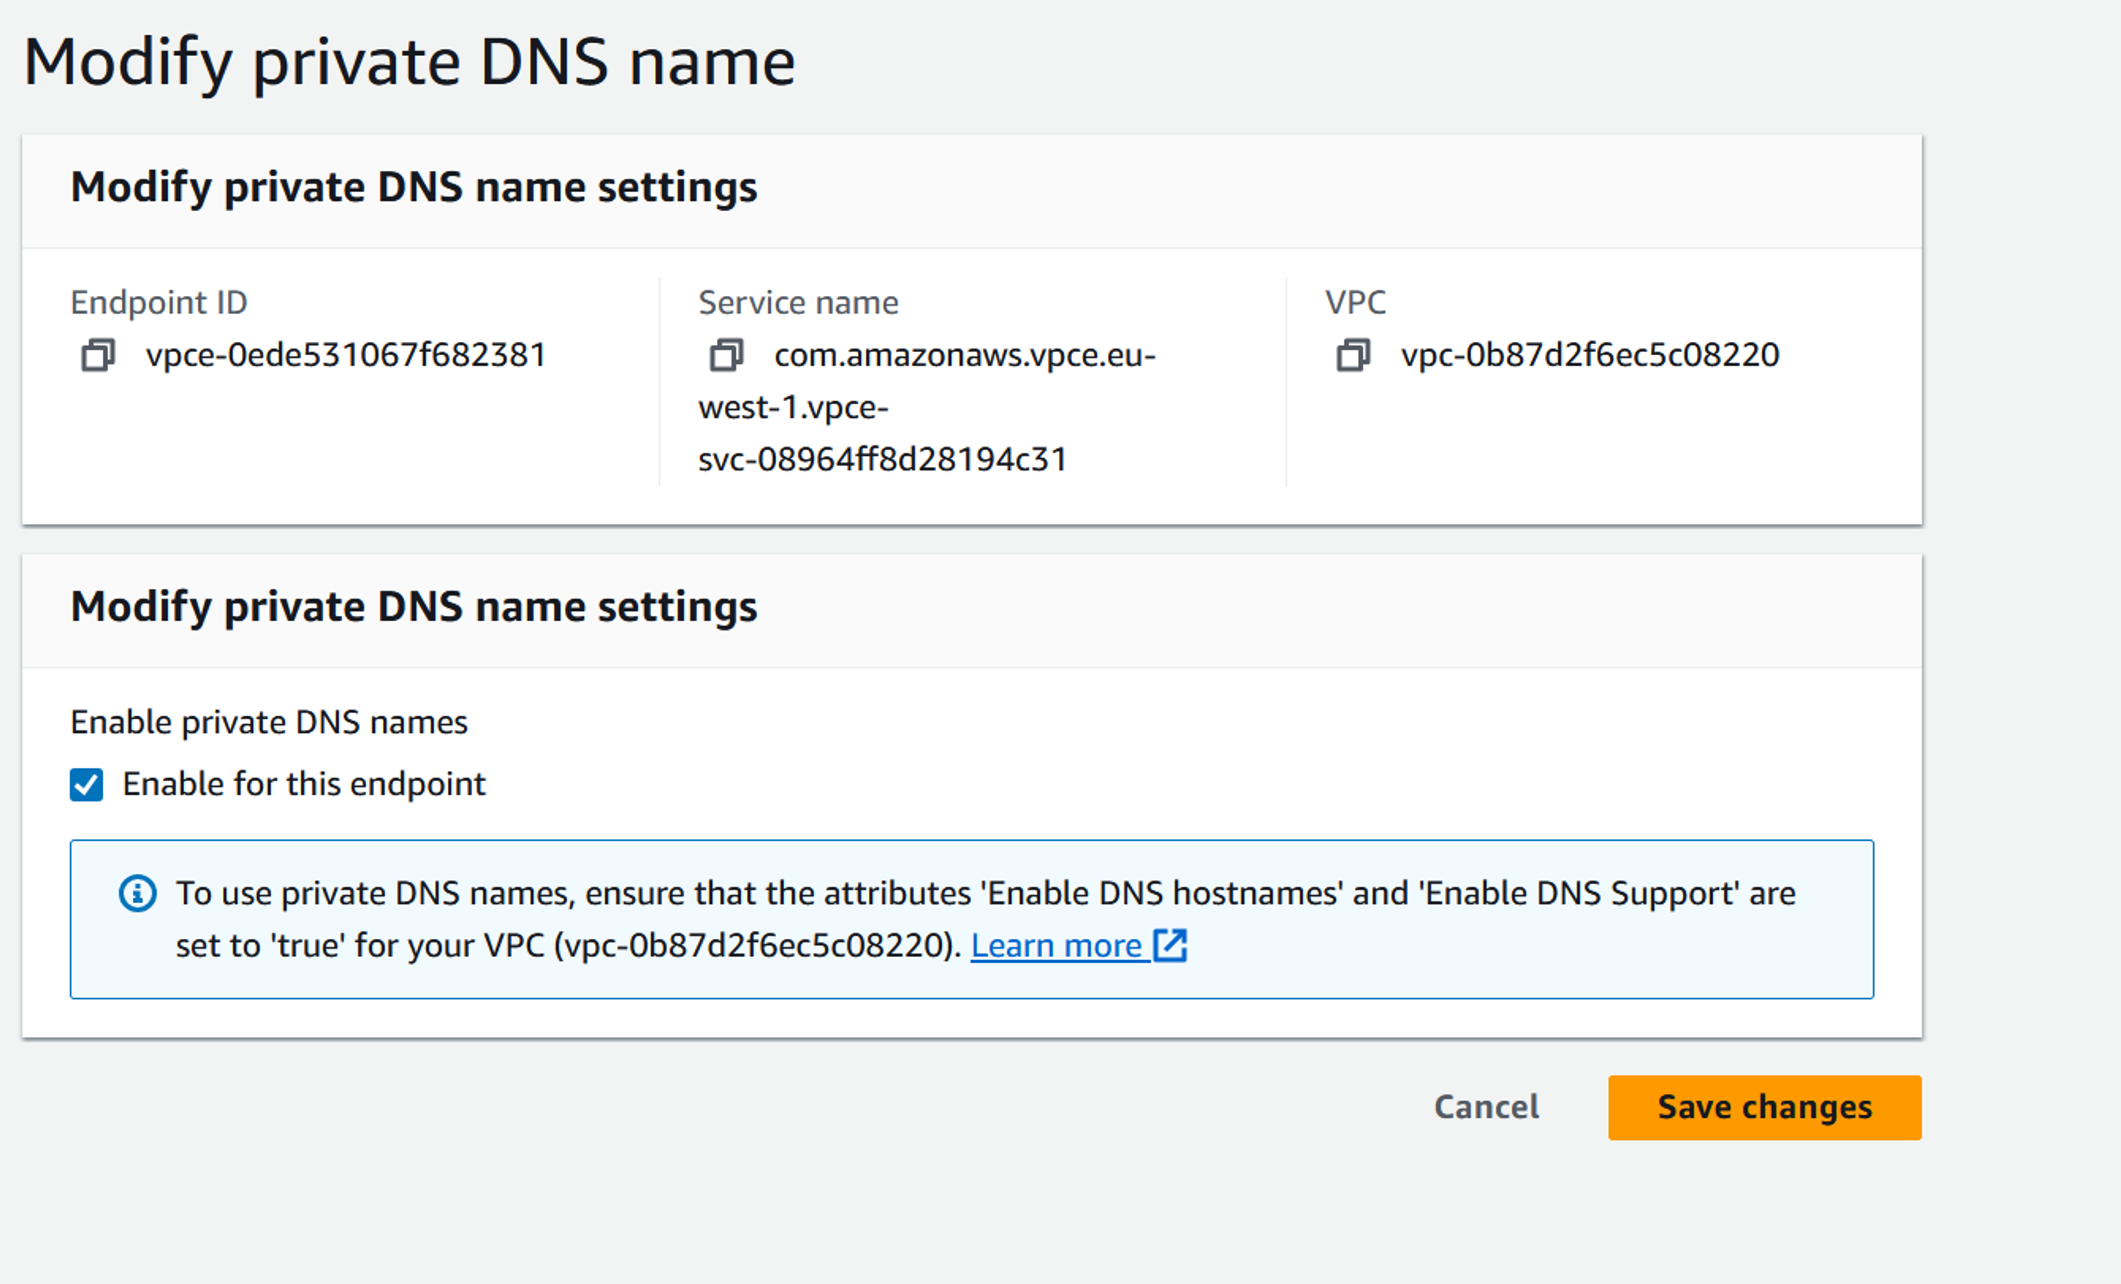This screenshot has width=2121, height=1284.
Task: Click the 'Modify private DNS name' page title
Action: 409,62
